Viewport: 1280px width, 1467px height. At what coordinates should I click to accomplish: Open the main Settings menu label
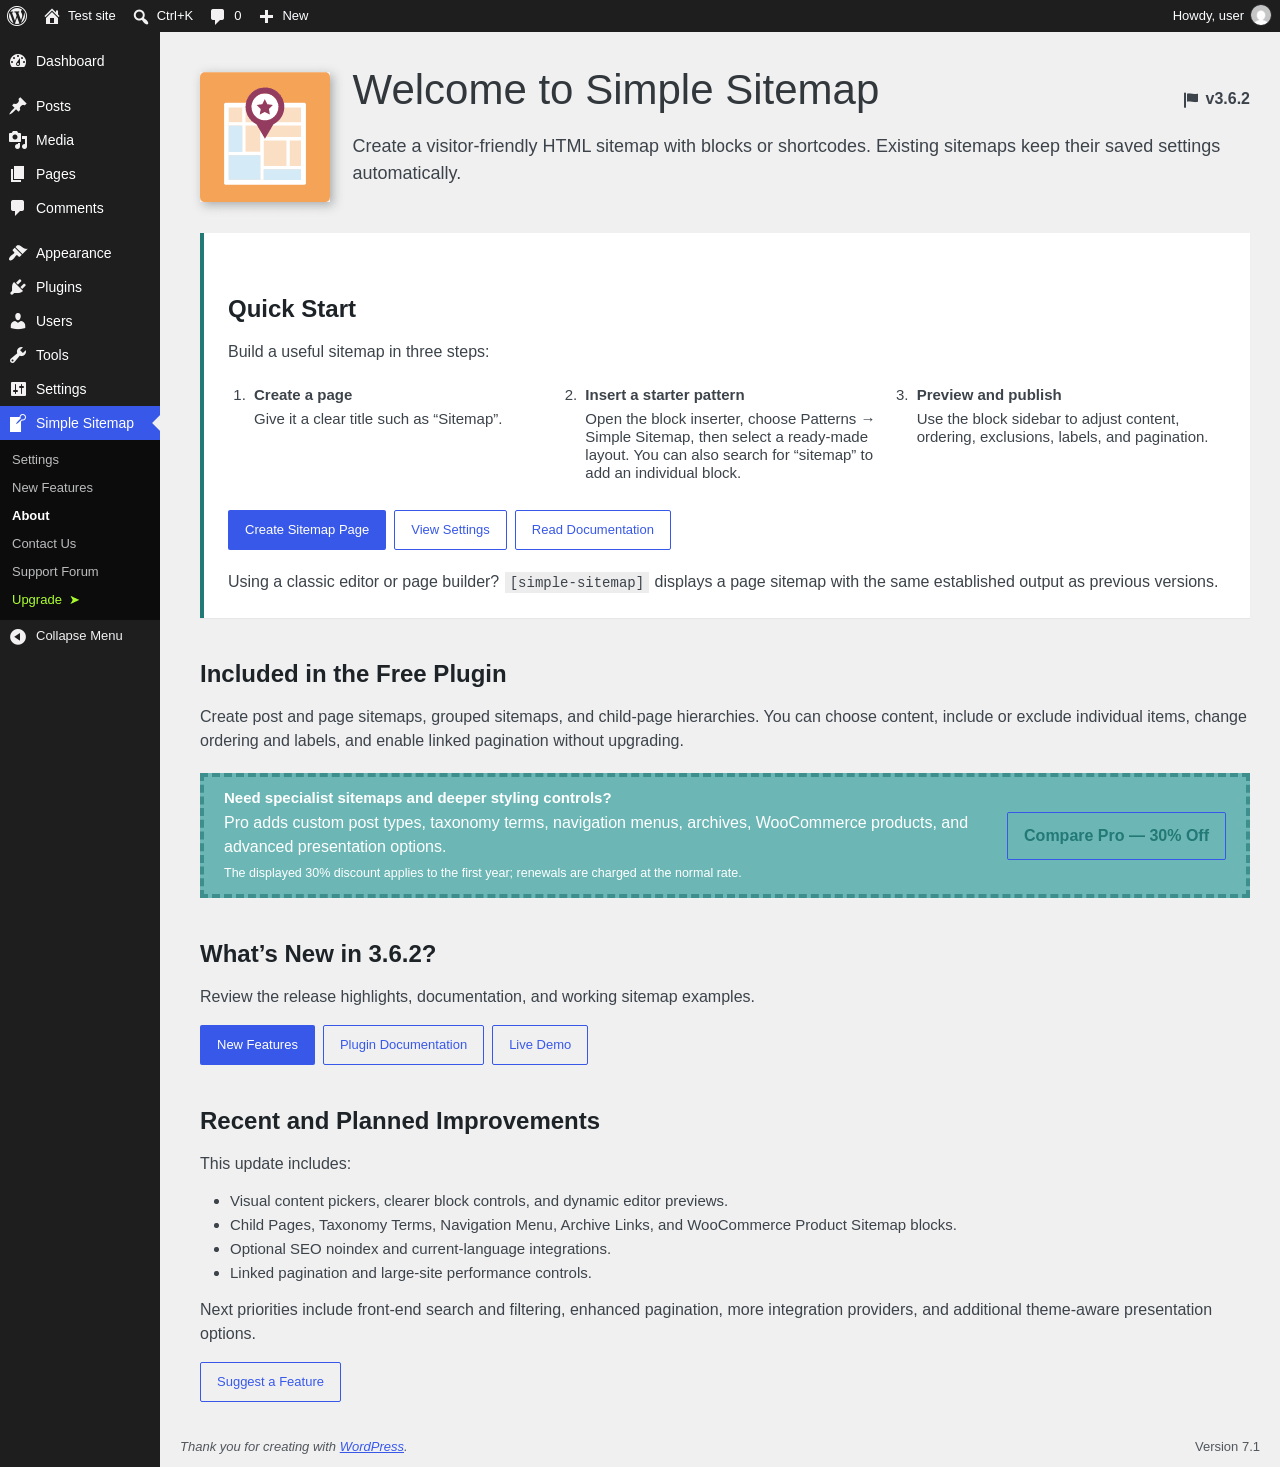61,389
